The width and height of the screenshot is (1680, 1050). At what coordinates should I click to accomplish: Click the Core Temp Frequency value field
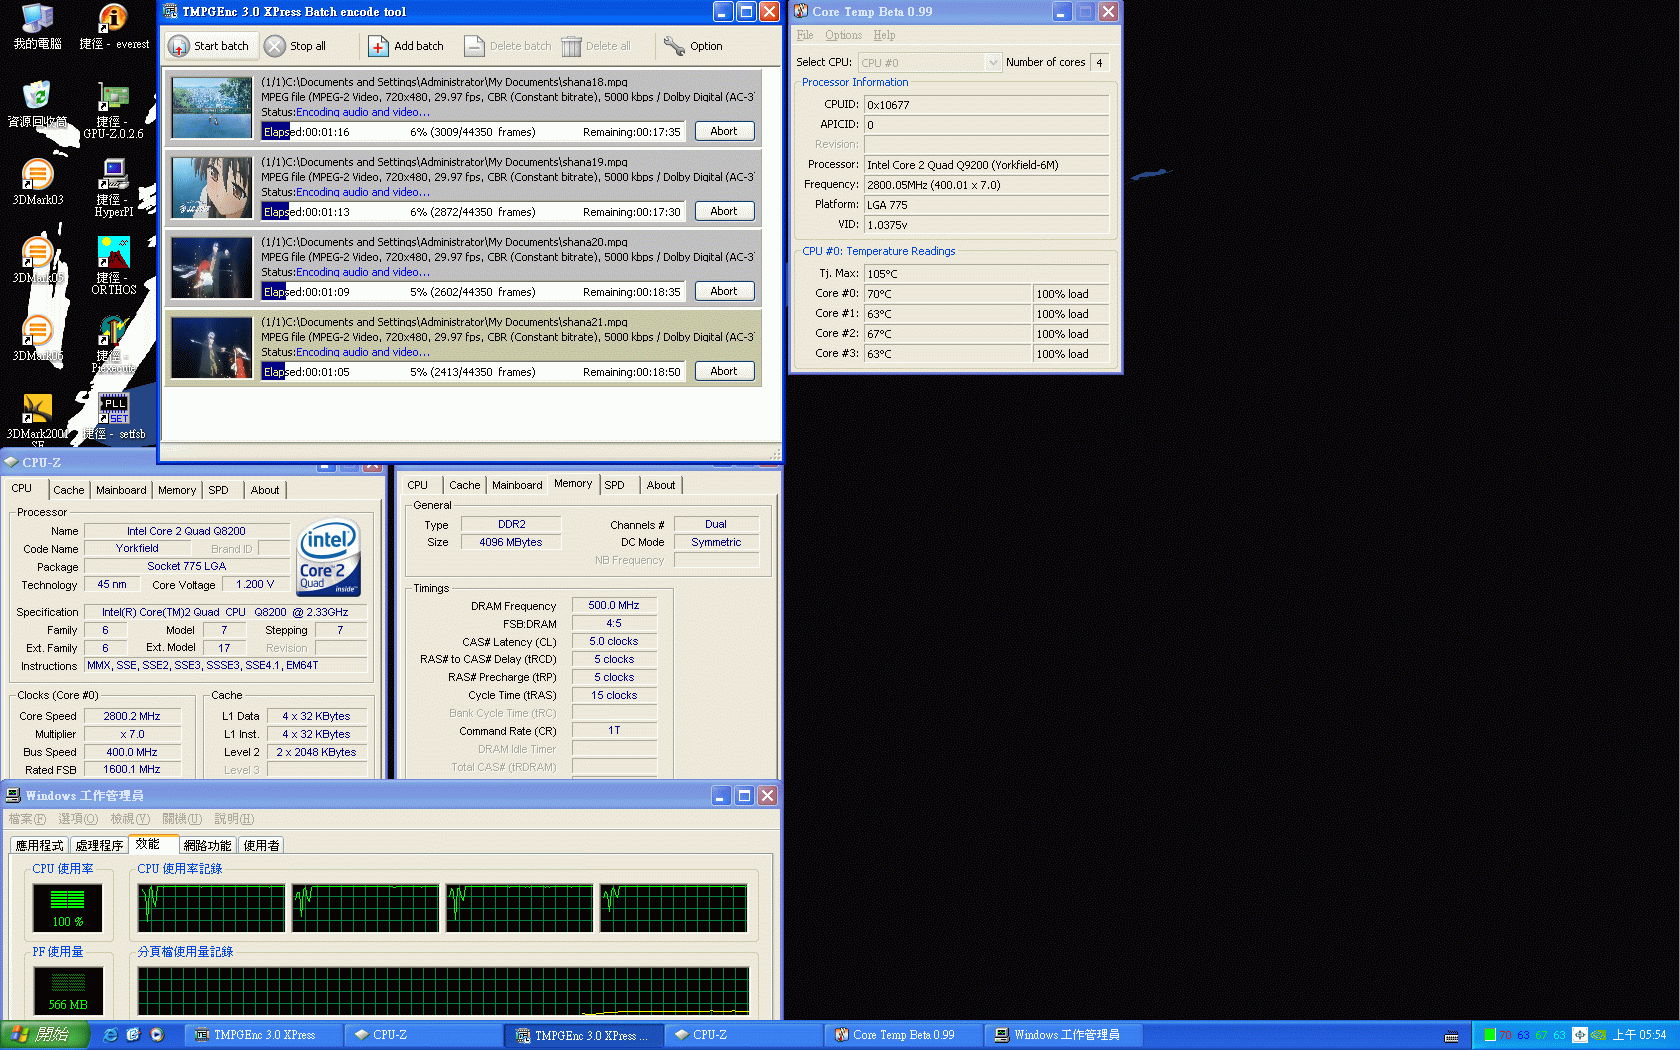(x=986, y=185)
